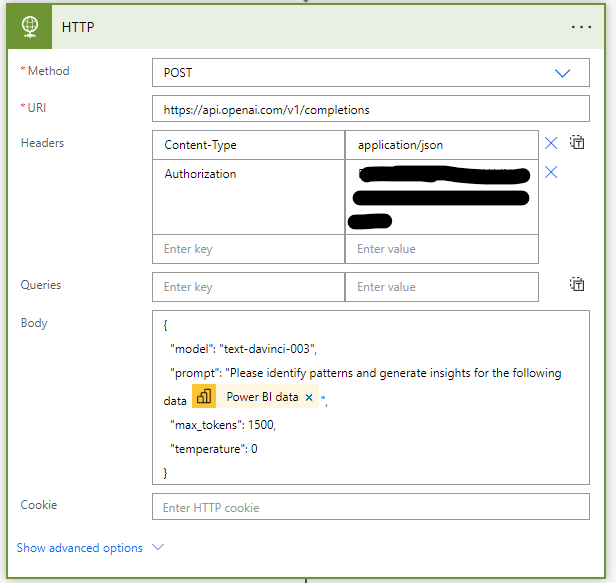The width and height of the screenshot is (616, 583).
Task: Open the Method dropdown chevron
Action: [x=562, y=73]
